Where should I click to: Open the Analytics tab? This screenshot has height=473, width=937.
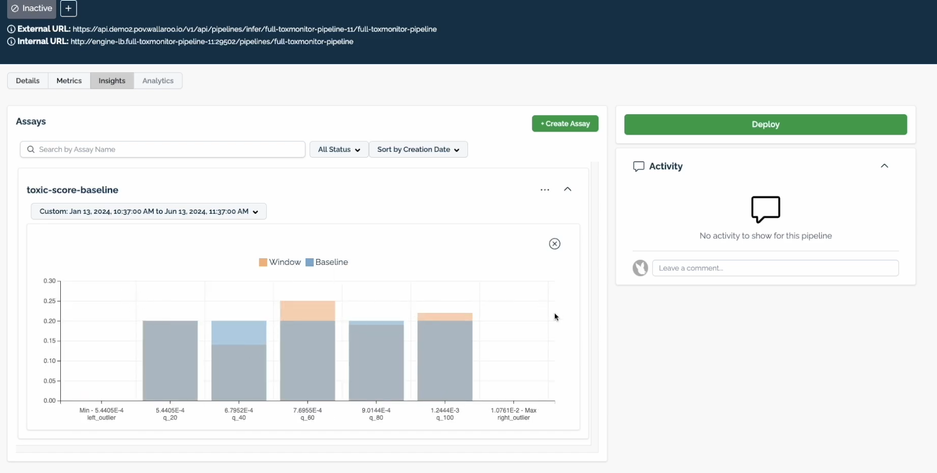tap(158, 81)
